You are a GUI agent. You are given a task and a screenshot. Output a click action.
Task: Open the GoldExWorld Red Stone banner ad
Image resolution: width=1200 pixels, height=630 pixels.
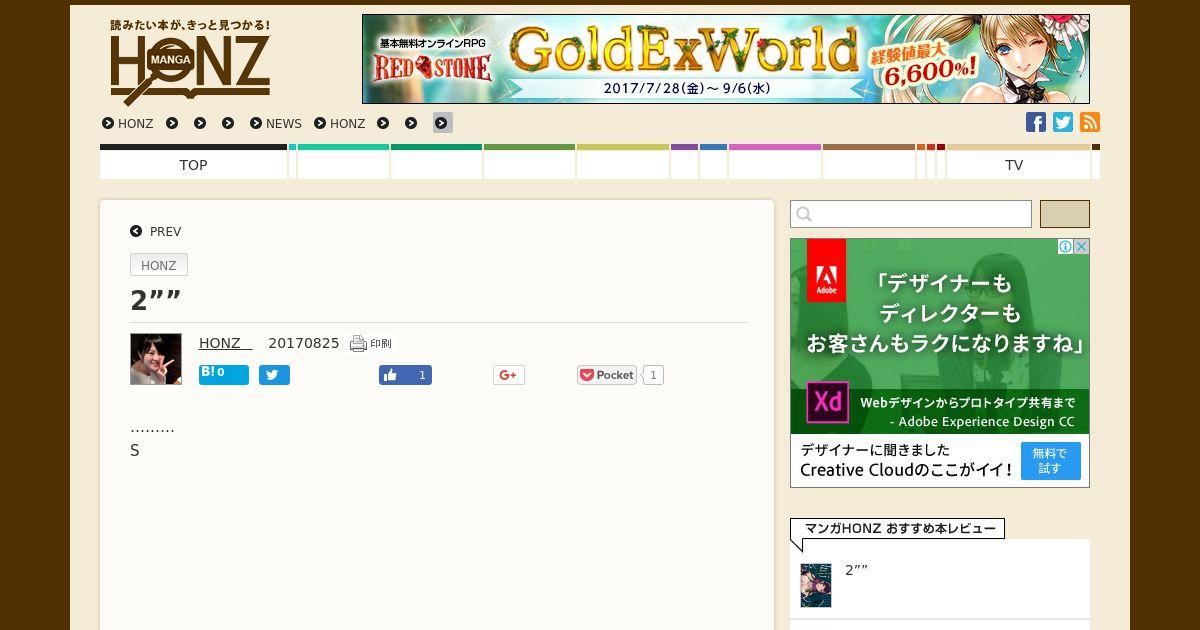726,59
